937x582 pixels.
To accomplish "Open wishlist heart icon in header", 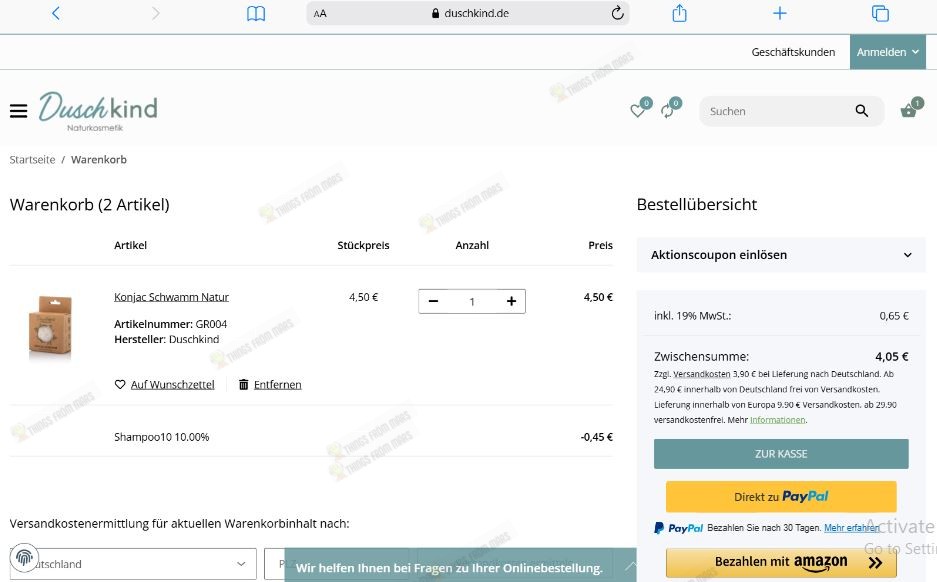I will (638, 111).
